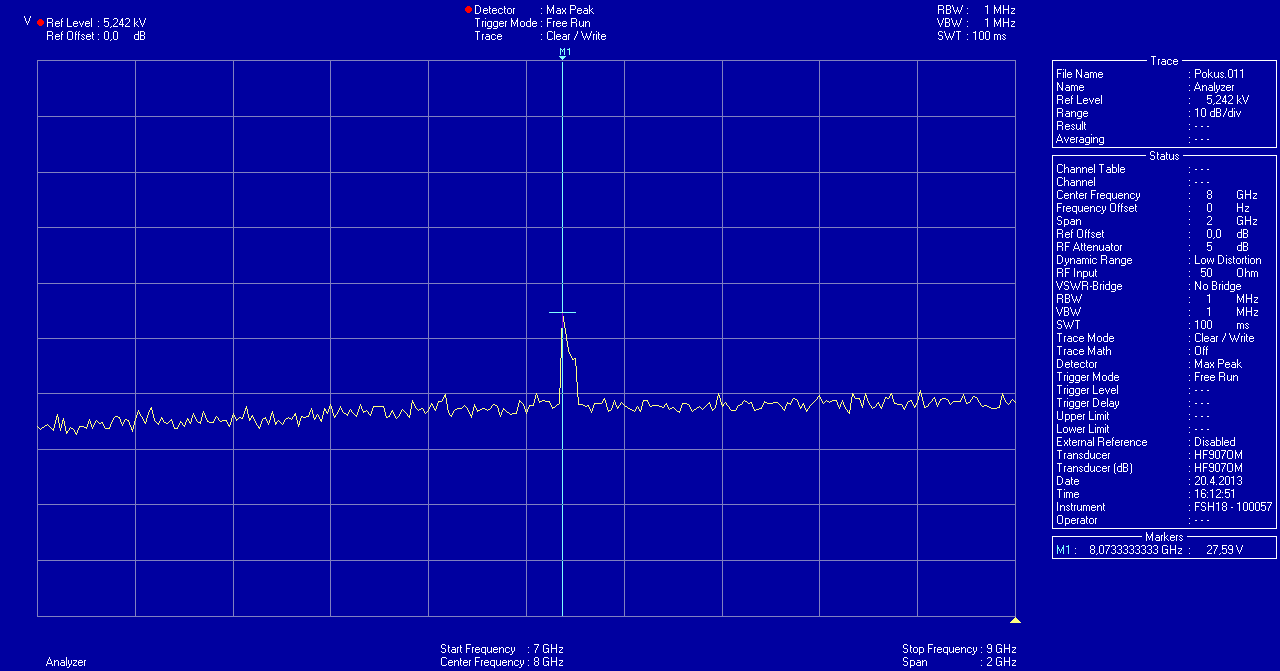Click the Span 2 GHz status row

pyautogui.click(x=1156, y=221)
